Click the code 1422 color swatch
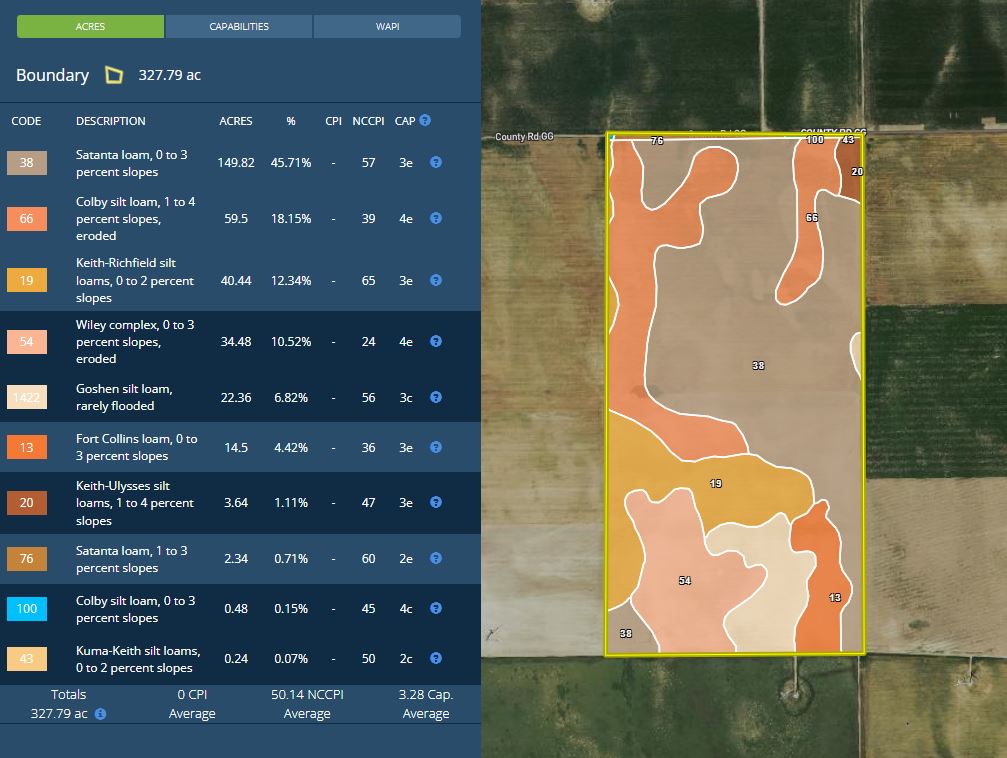1007x758 pixels. 27,398
